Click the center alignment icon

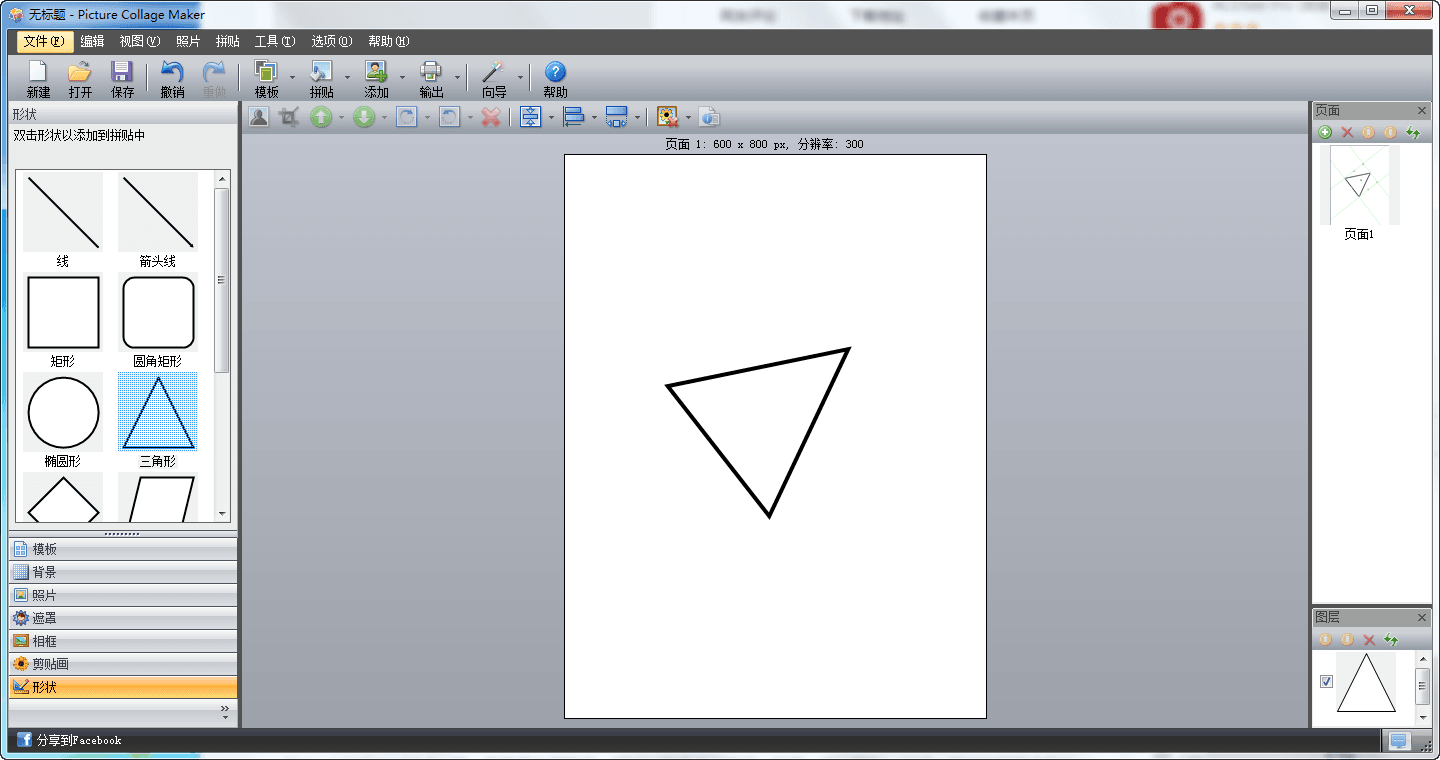(530, 117)
